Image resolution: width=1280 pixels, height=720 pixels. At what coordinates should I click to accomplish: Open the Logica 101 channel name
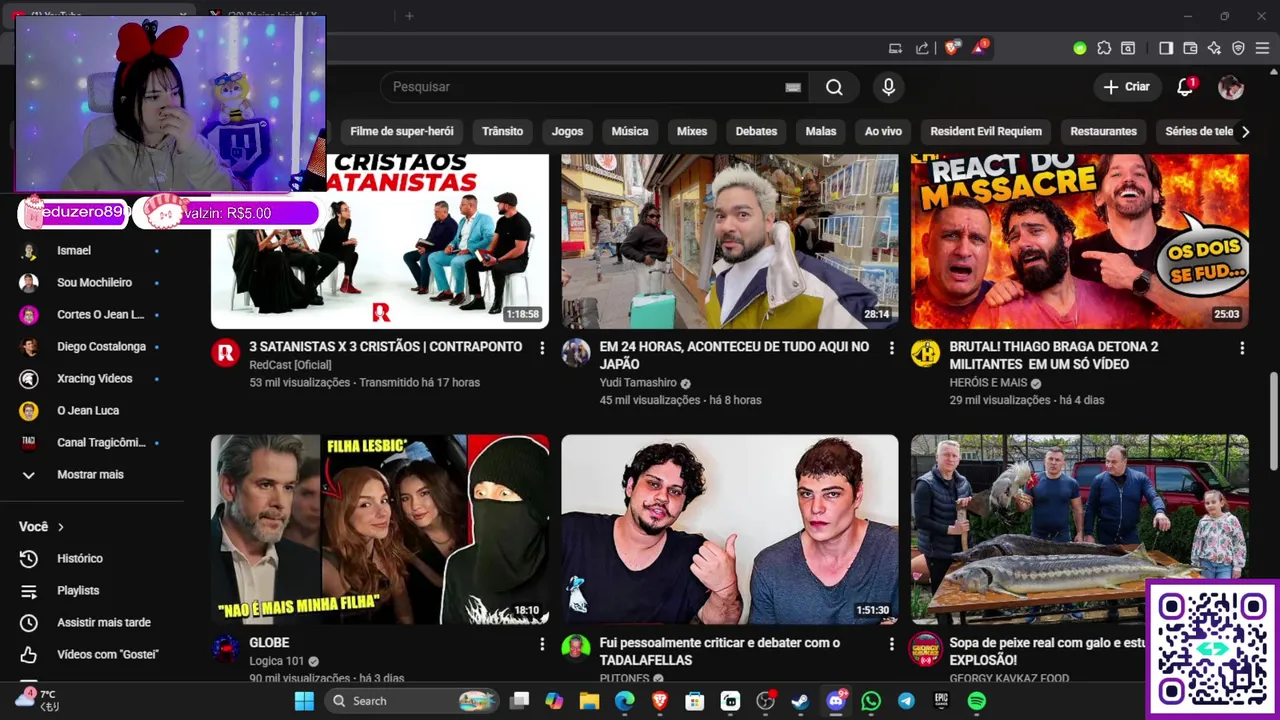[276, 661]
